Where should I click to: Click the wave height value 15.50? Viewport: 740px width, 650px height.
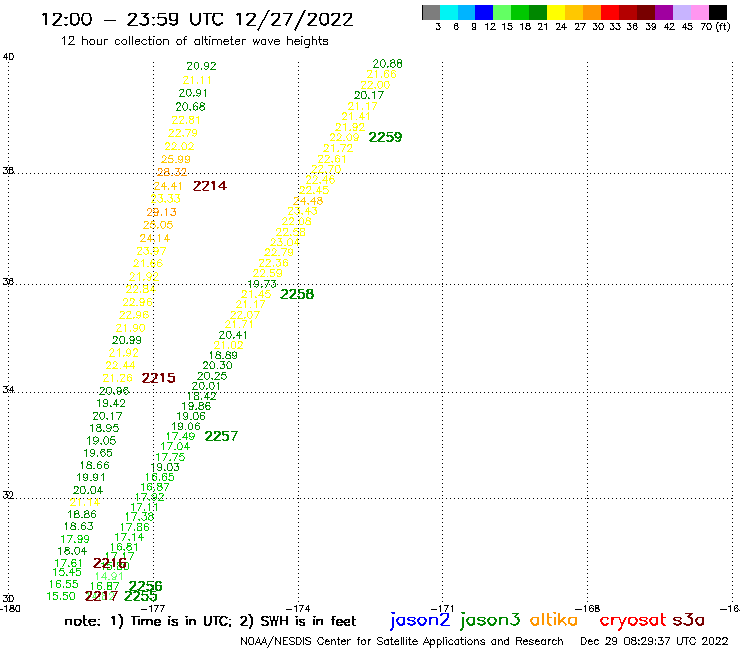click(x=61, y=597)
